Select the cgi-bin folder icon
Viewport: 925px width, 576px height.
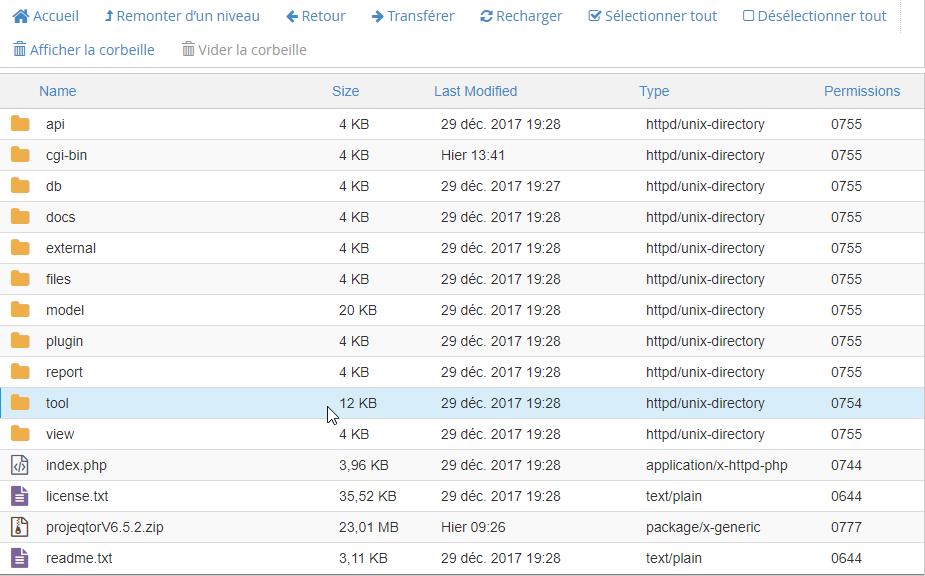pyautogui.click(x=20, y=155)
